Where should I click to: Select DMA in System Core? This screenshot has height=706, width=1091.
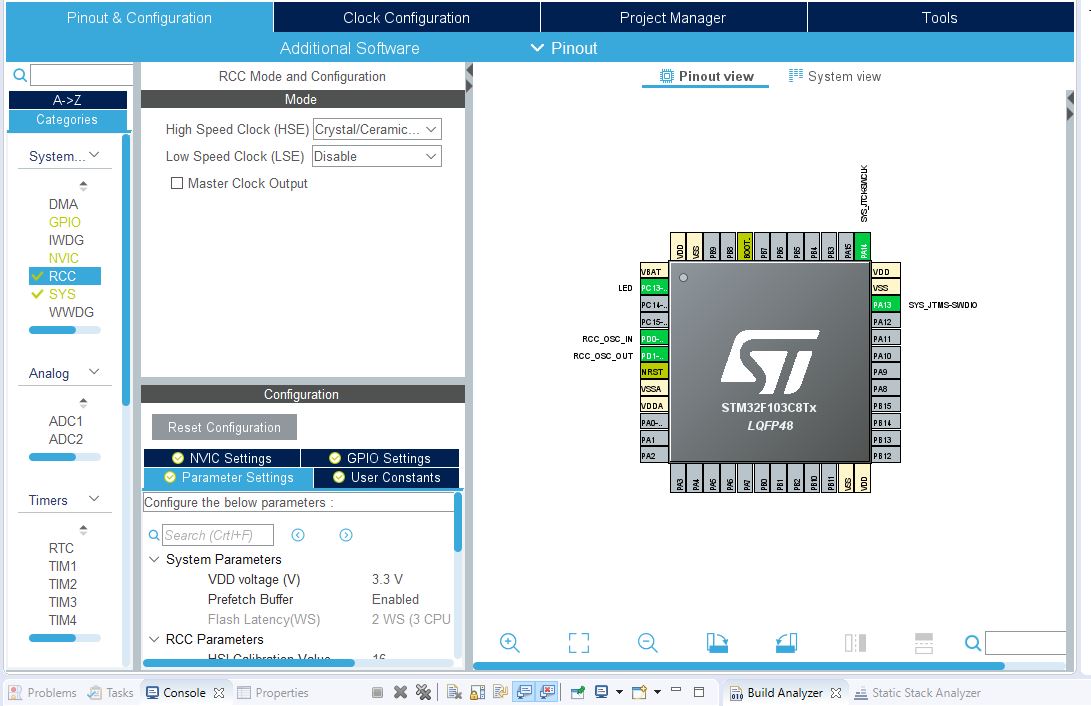pos(63,204)
